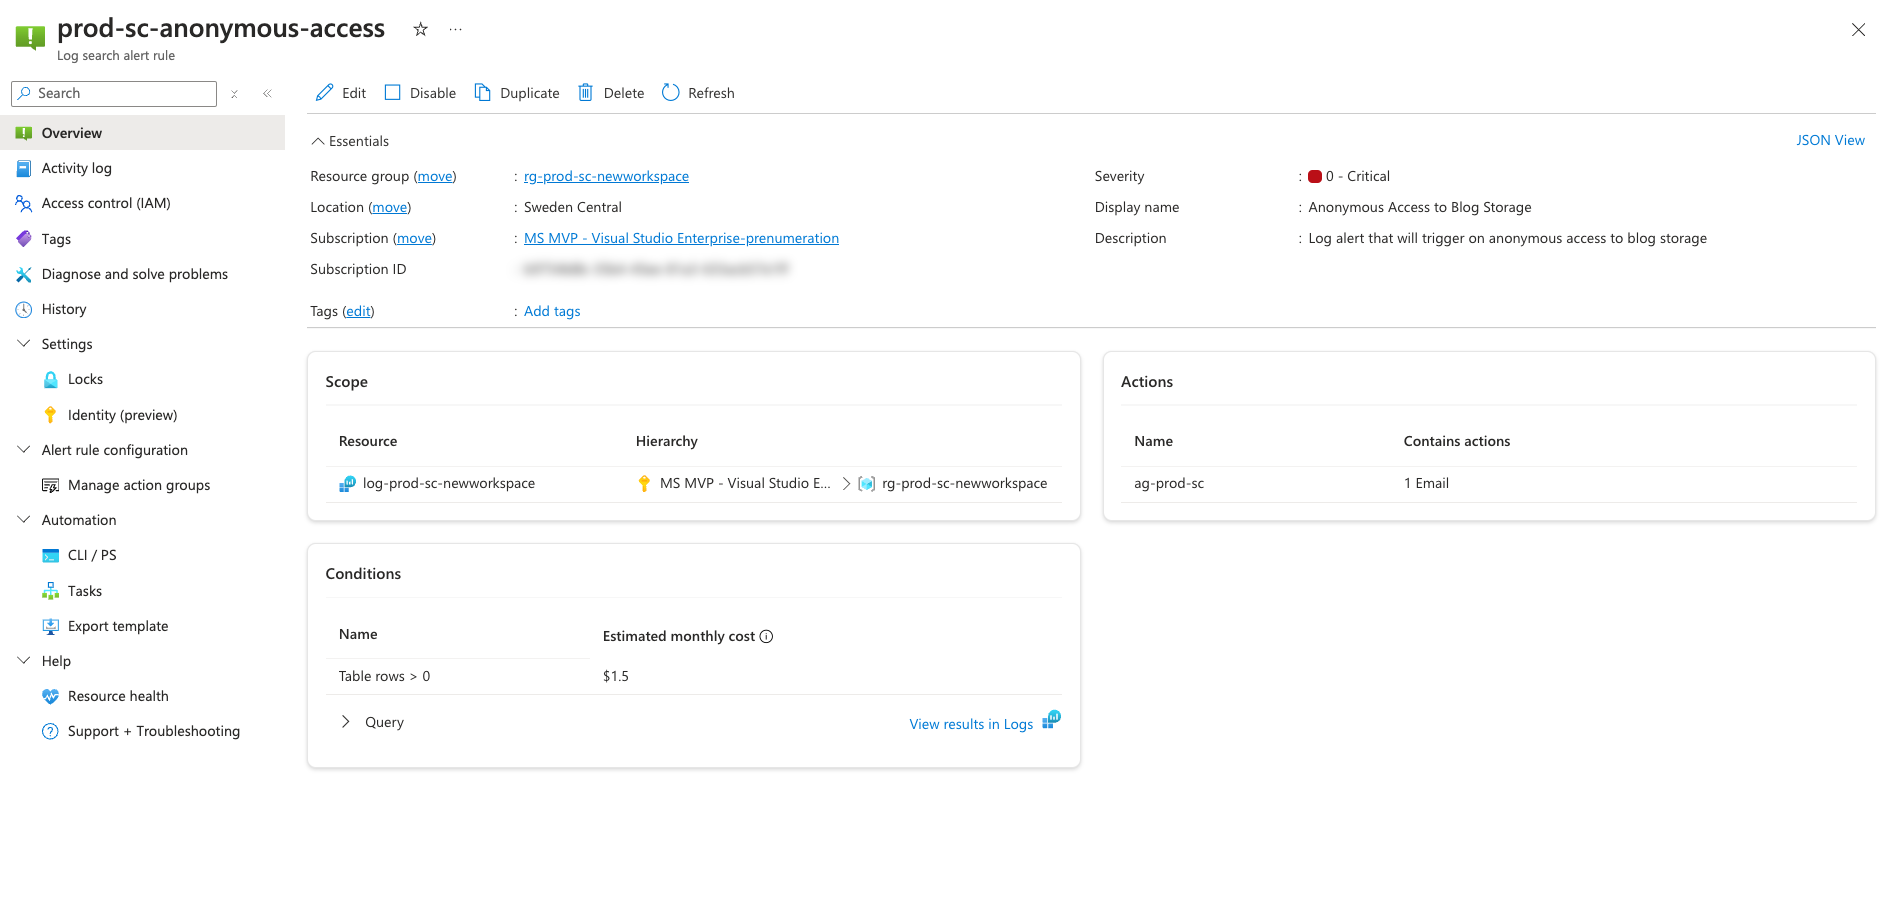Click inside the sidebar Search field
The image size is (1886, 918).
pyautogui.click(x=114, y=93)
